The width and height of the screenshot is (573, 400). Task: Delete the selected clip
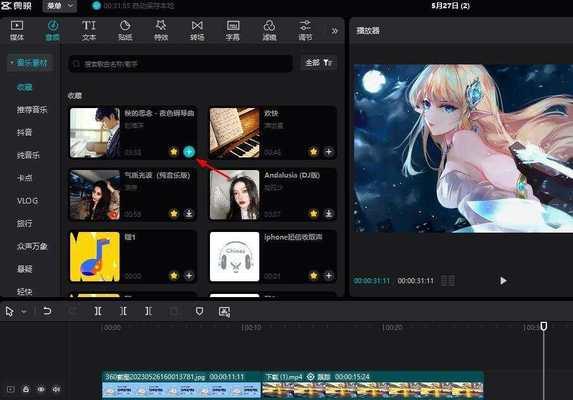tap(174, 311)
